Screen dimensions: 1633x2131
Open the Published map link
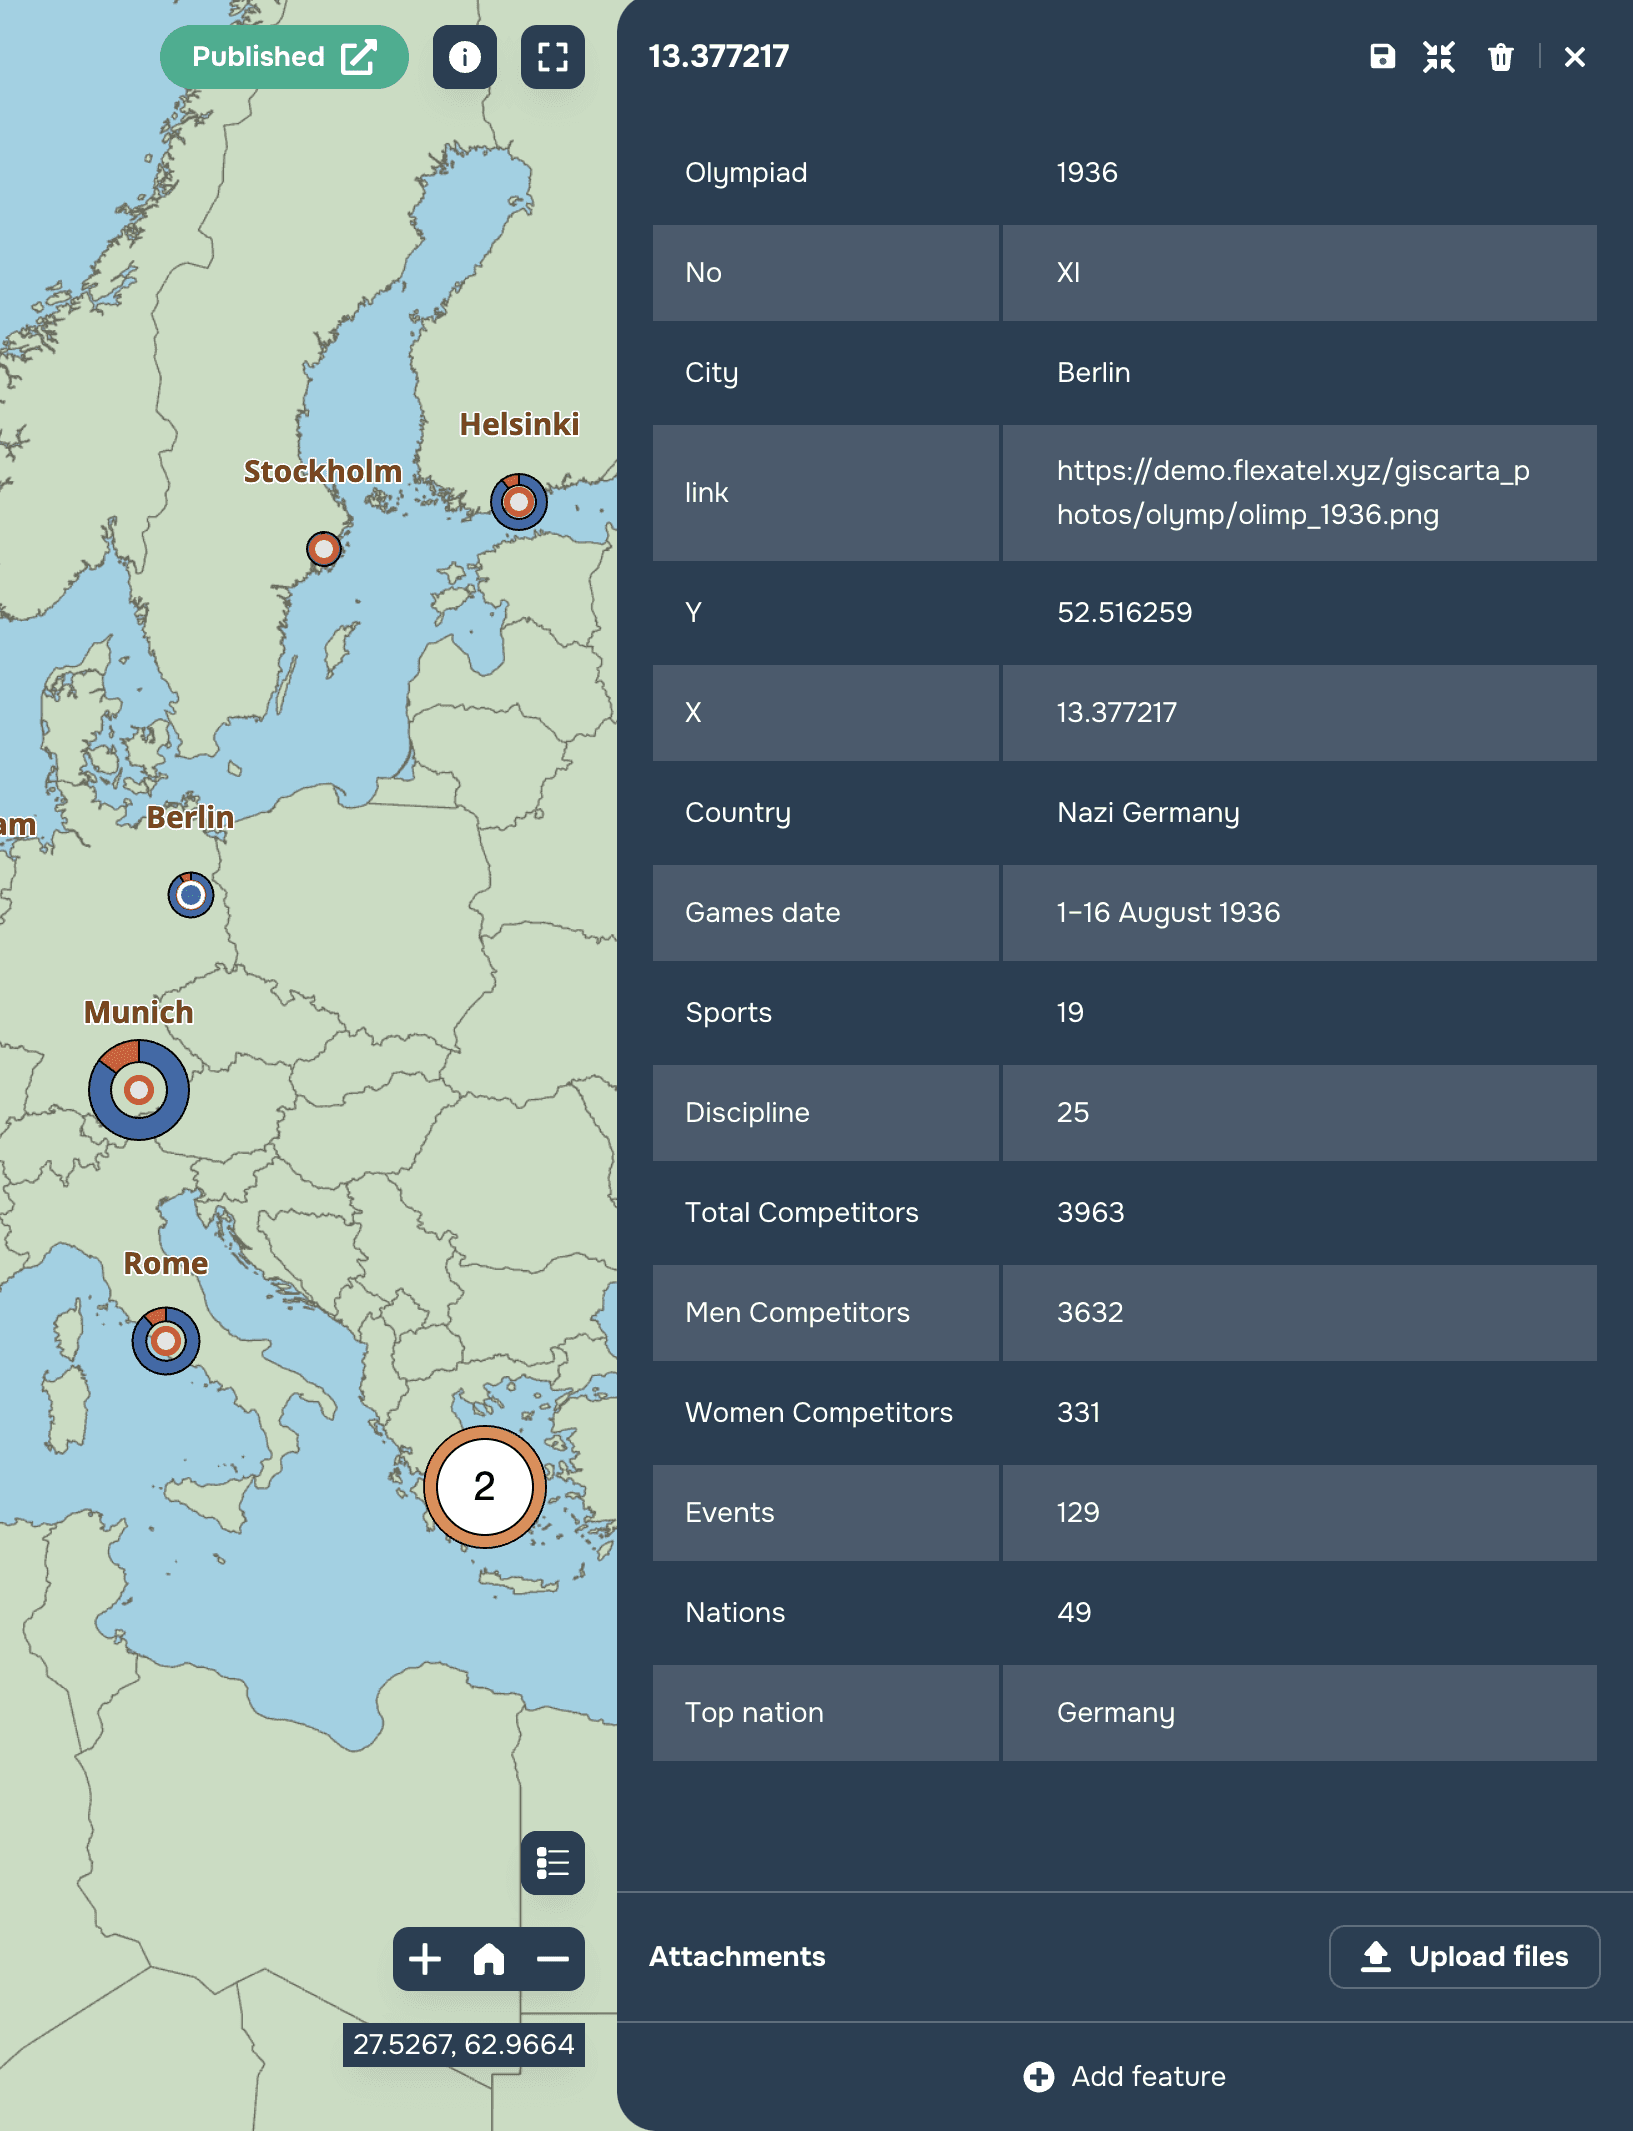point(284,57)
